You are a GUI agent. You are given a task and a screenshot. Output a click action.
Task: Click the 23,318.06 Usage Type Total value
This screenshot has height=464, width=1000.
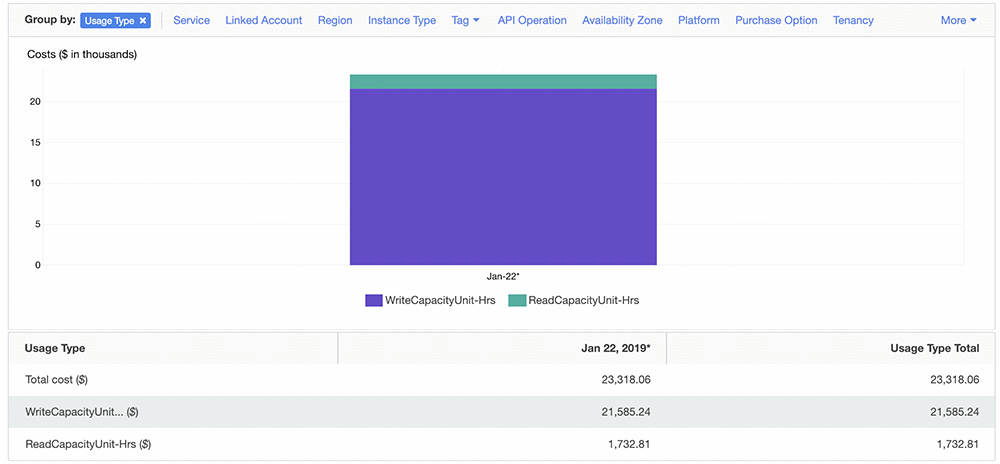(957, 380)
